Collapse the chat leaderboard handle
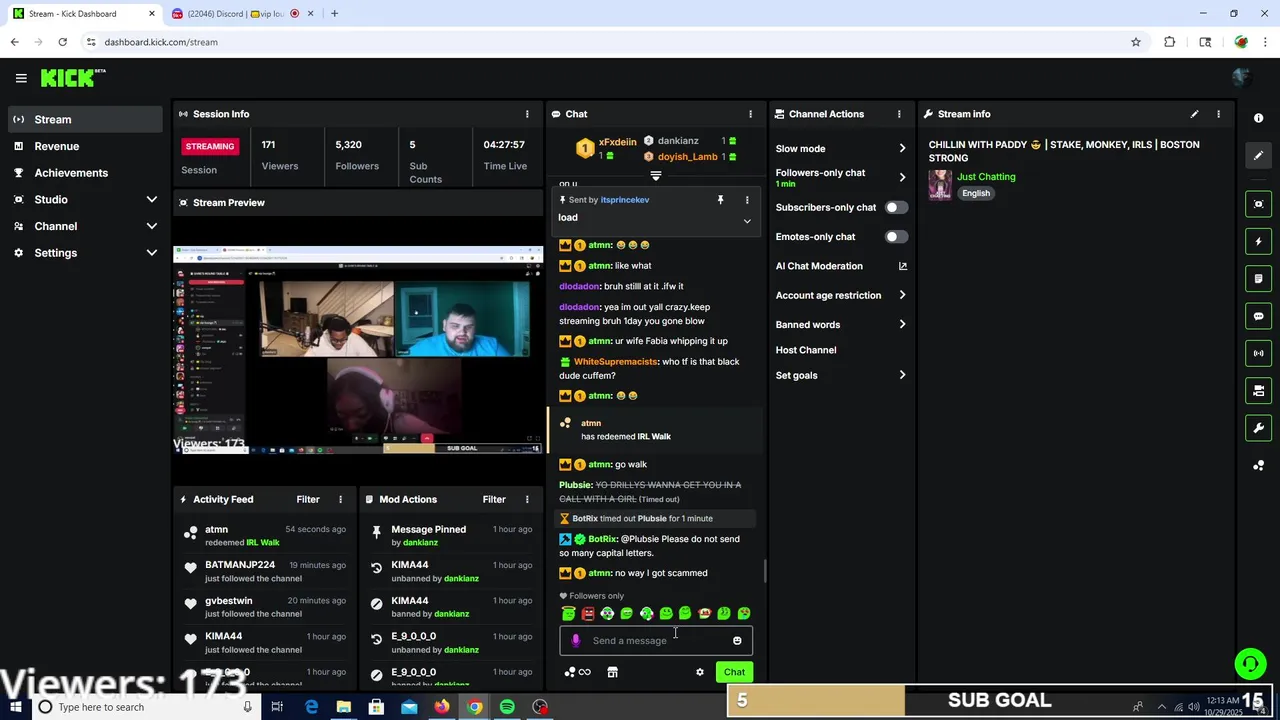1280x720 pixels. click(656, 176)
